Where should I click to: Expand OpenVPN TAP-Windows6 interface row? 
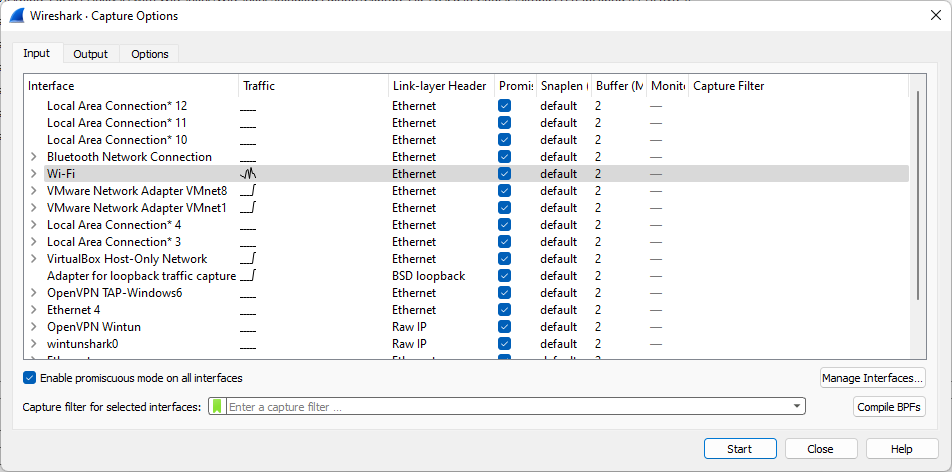click(34, 293)
